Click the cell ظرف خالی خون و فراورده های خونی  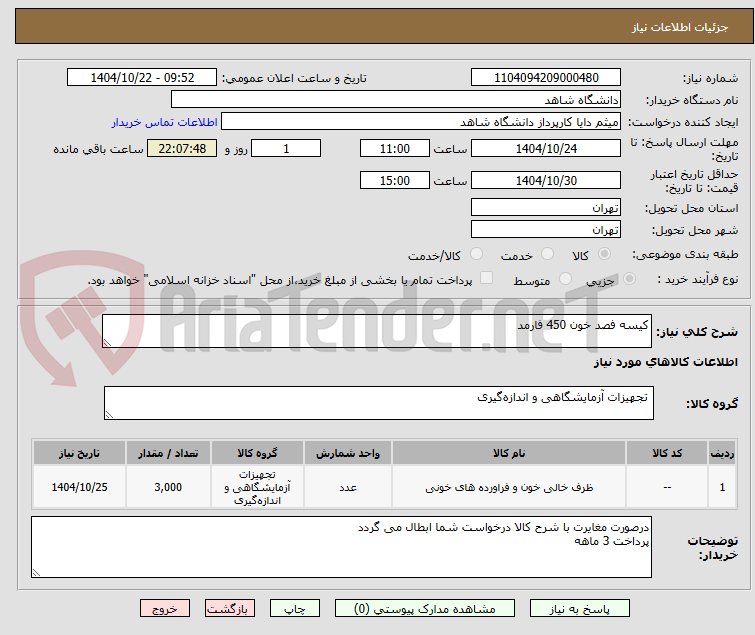509,487
